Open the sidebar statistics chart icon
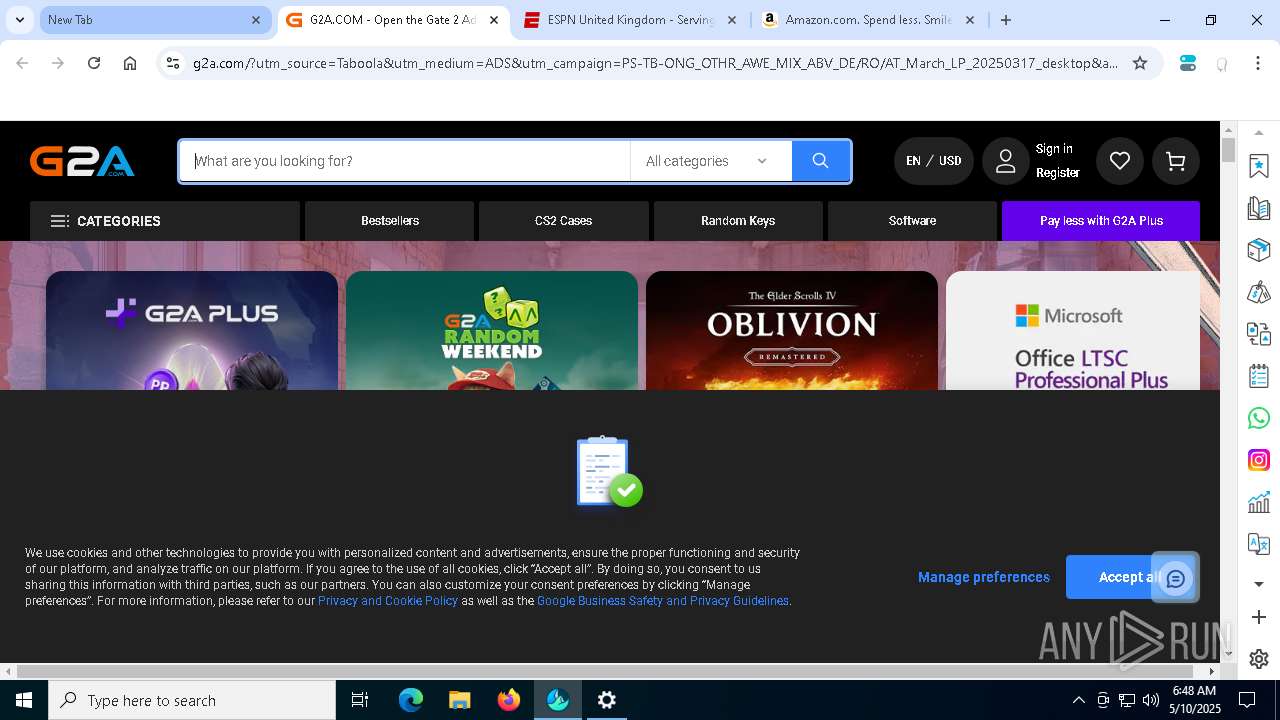The width and height of the screenshot is (1280, 720). click(x=1259, y=502)
